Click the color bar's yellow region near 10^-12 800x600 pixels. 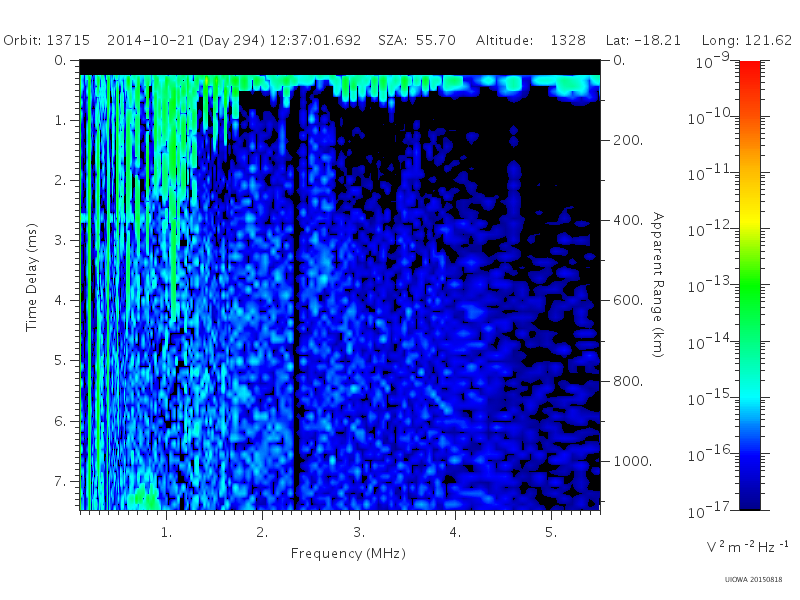(x=749, y=223)
